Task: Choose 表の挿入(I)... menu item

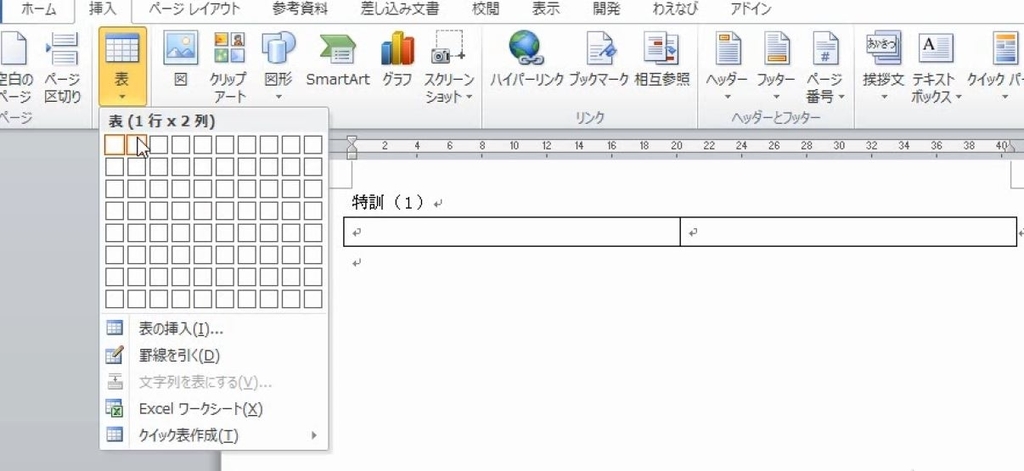Action: [214, 329]
